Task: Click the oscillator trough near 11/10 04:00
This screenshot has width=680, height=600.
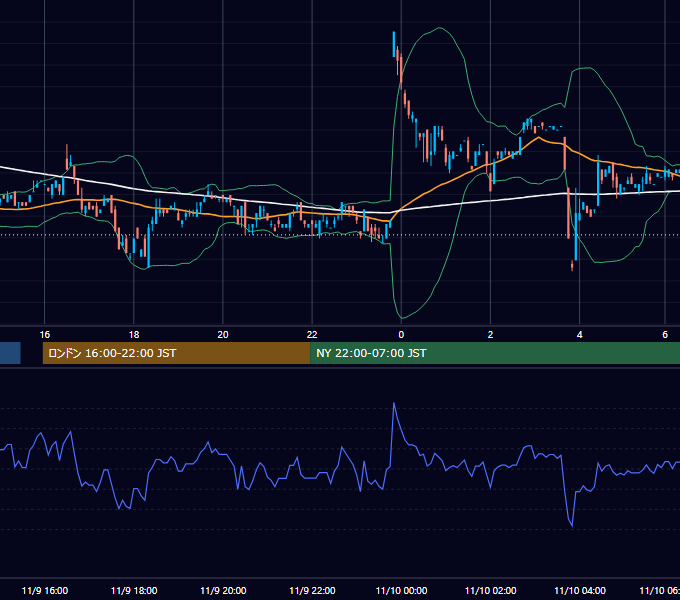Action: click(572, 526)
